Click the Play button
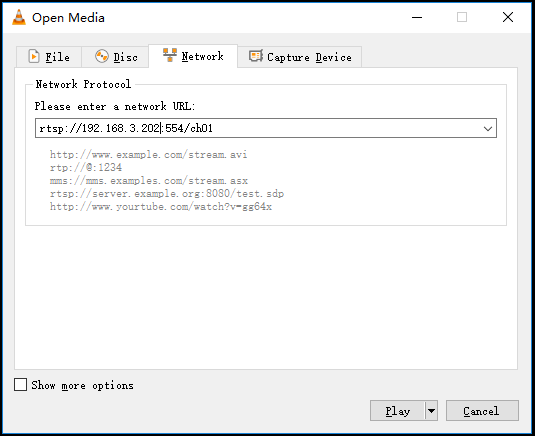535x436 pixels. coord(398,411)
